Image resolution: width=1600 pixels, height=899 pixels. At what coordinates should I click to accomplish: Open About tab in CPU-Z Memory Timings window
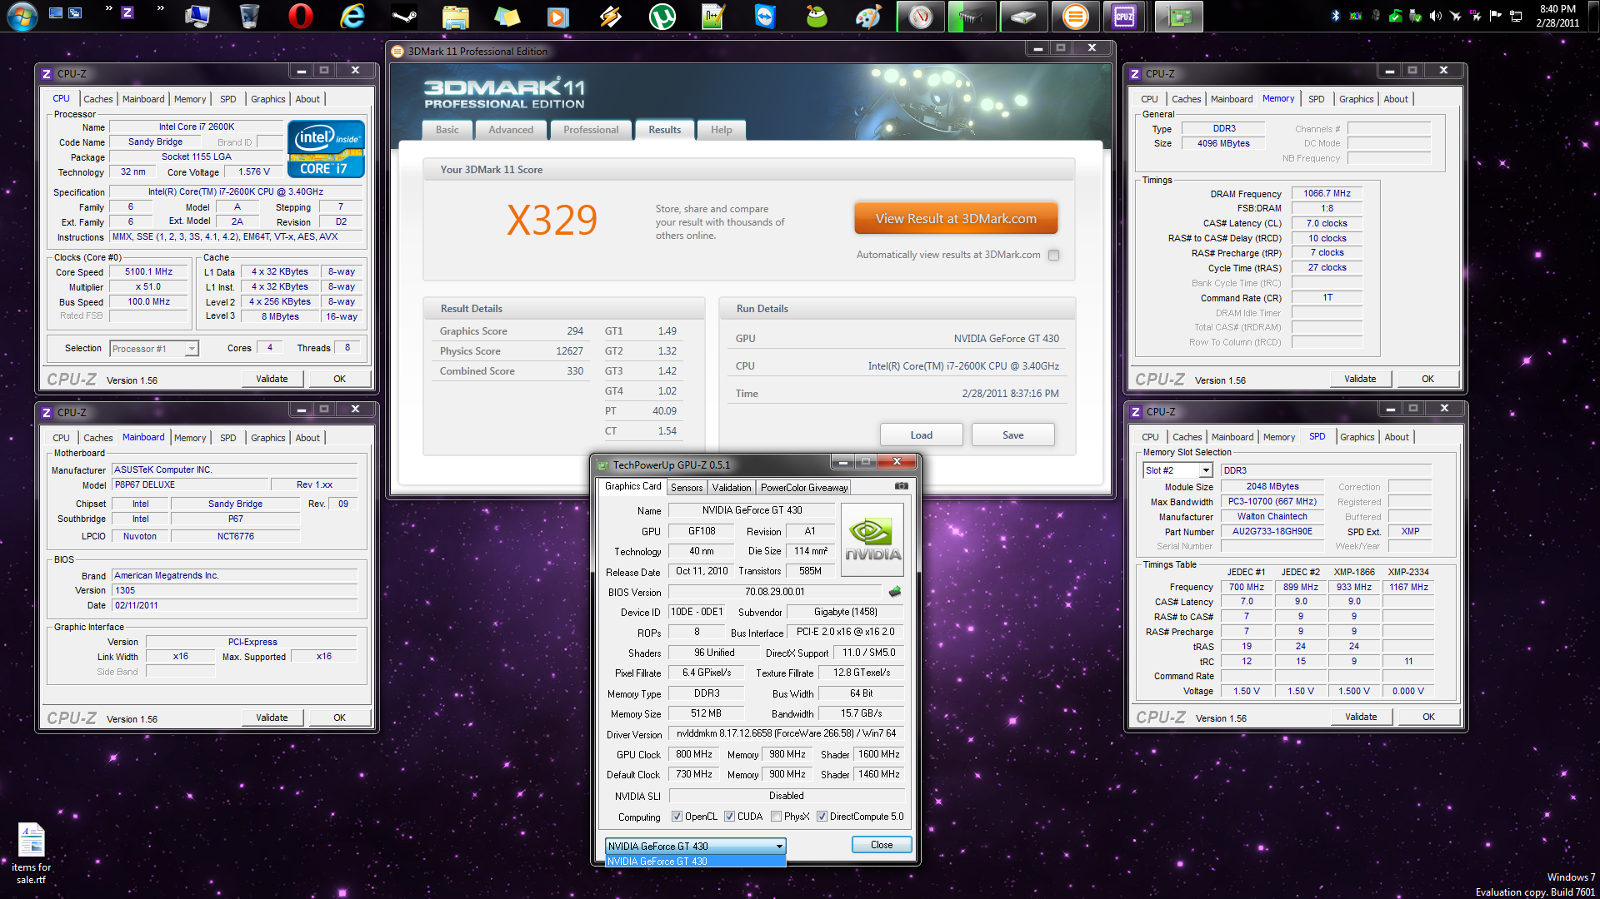coord(1396,99)
